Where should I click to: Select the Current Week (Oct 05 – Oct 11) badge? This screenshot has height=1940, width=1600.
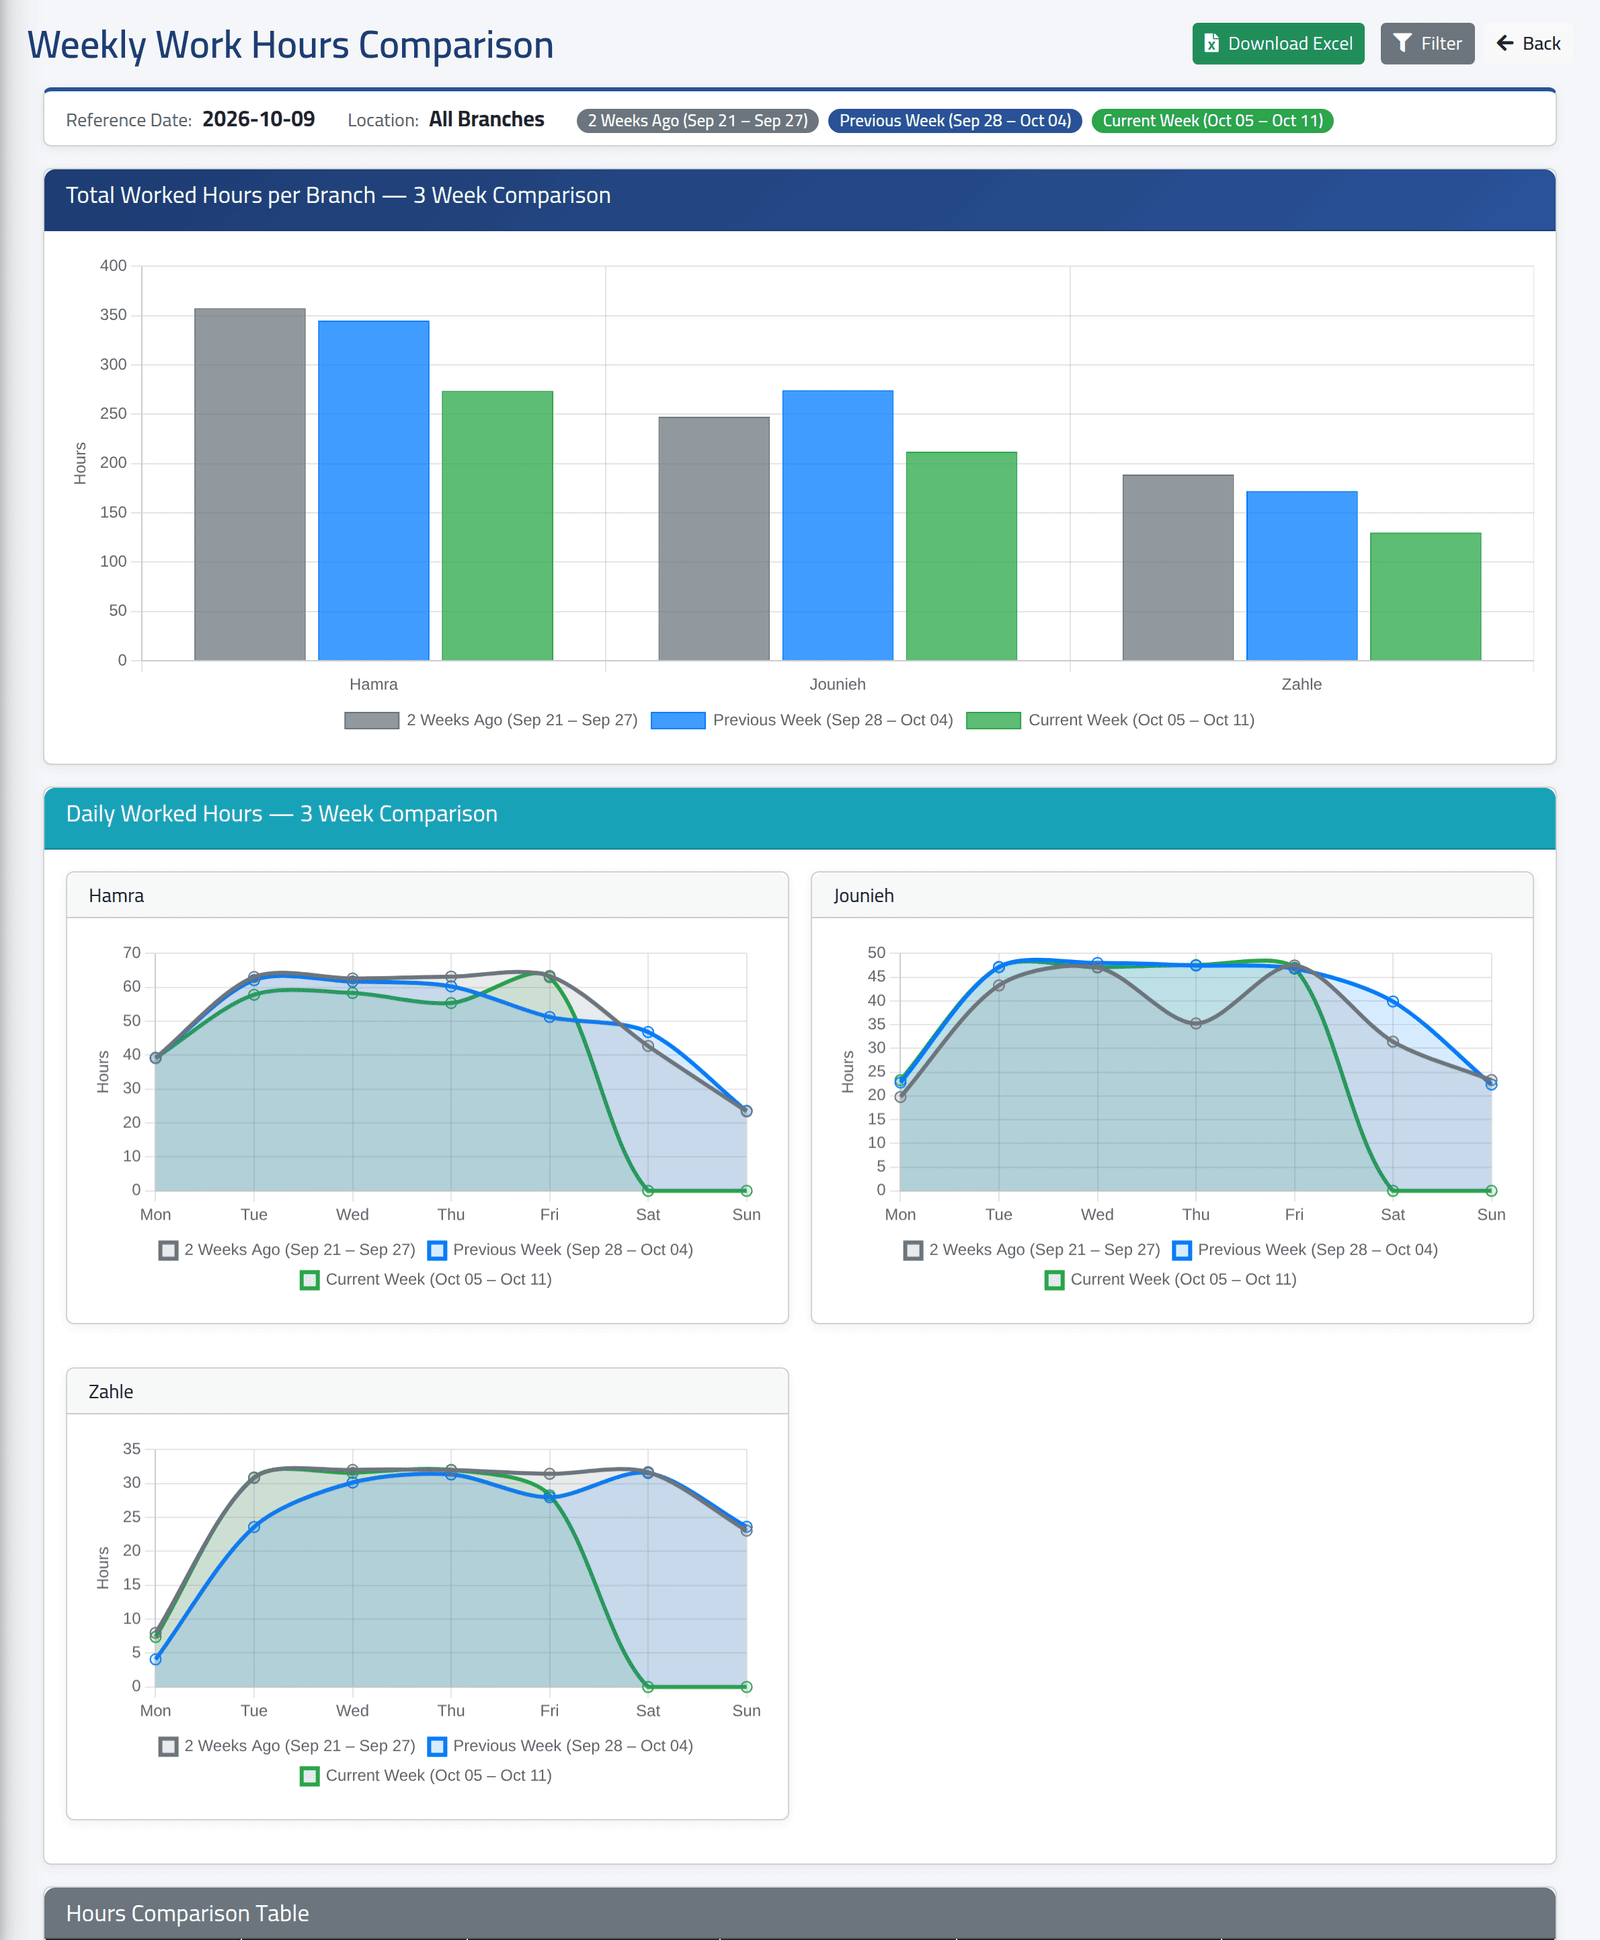(x=1213, y=121)
